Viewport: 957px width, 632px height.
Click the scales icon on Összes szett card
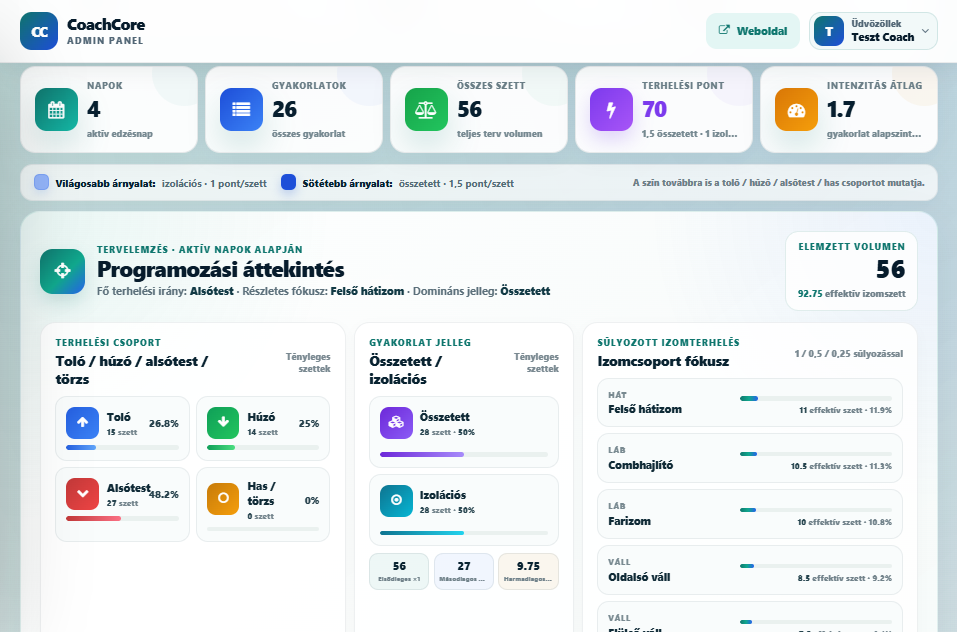click(x=426, y=110)
